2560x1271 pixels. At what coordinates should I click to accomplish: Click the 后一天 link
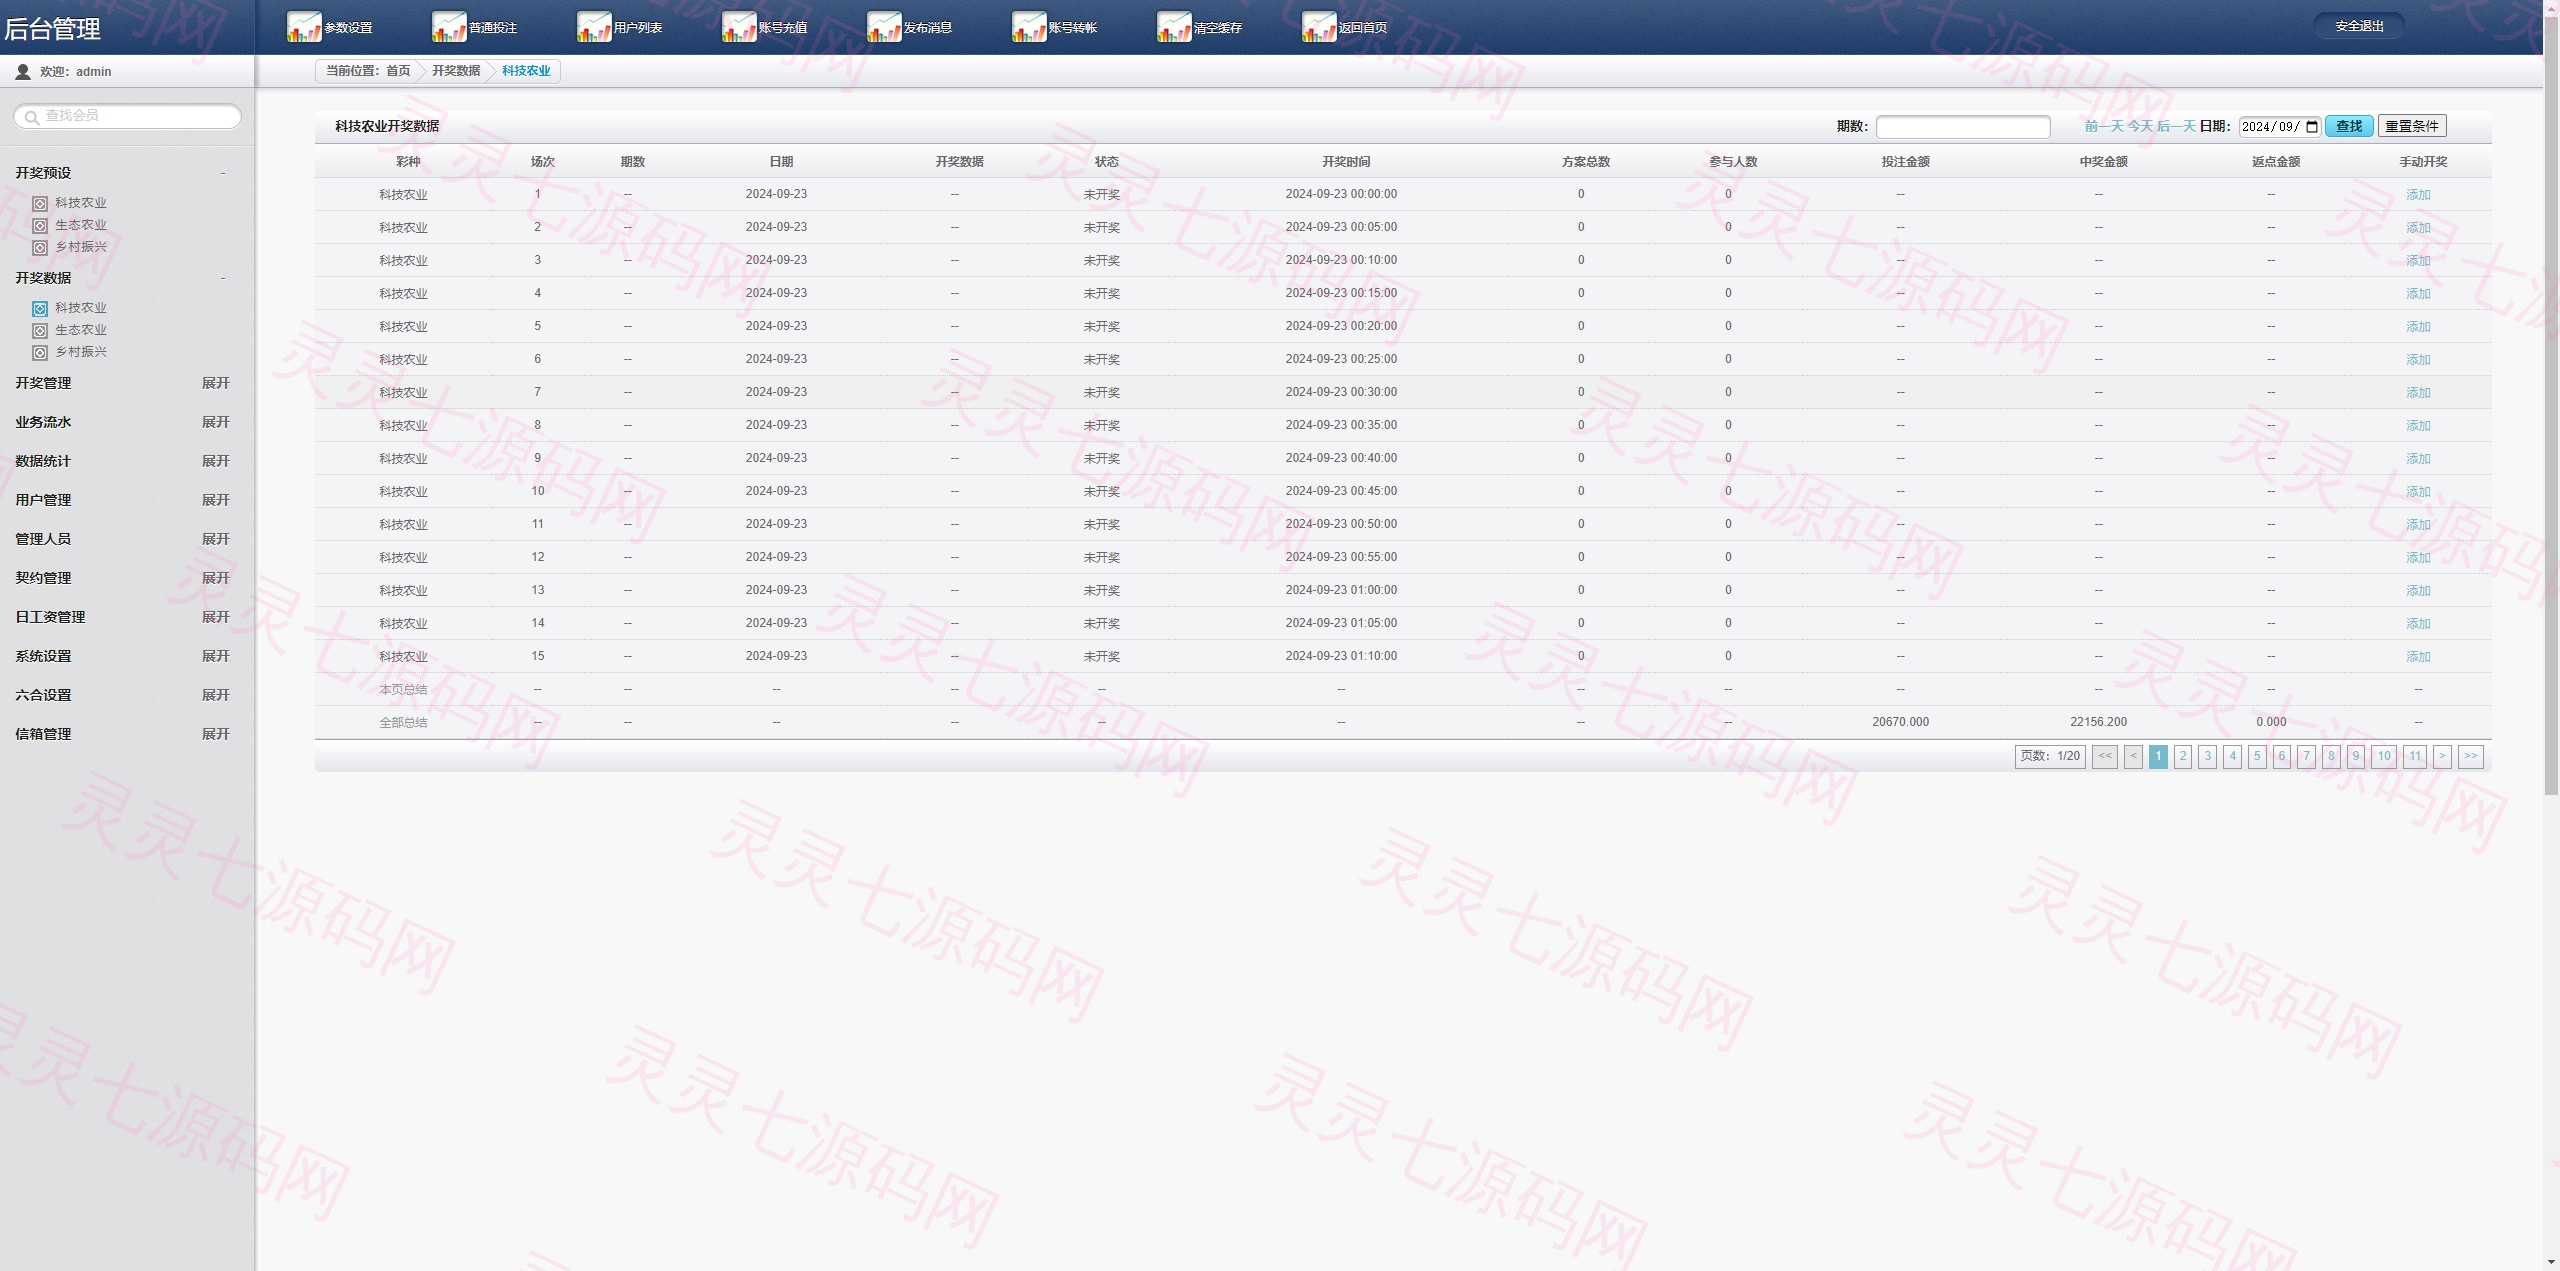pos(2176,126)
